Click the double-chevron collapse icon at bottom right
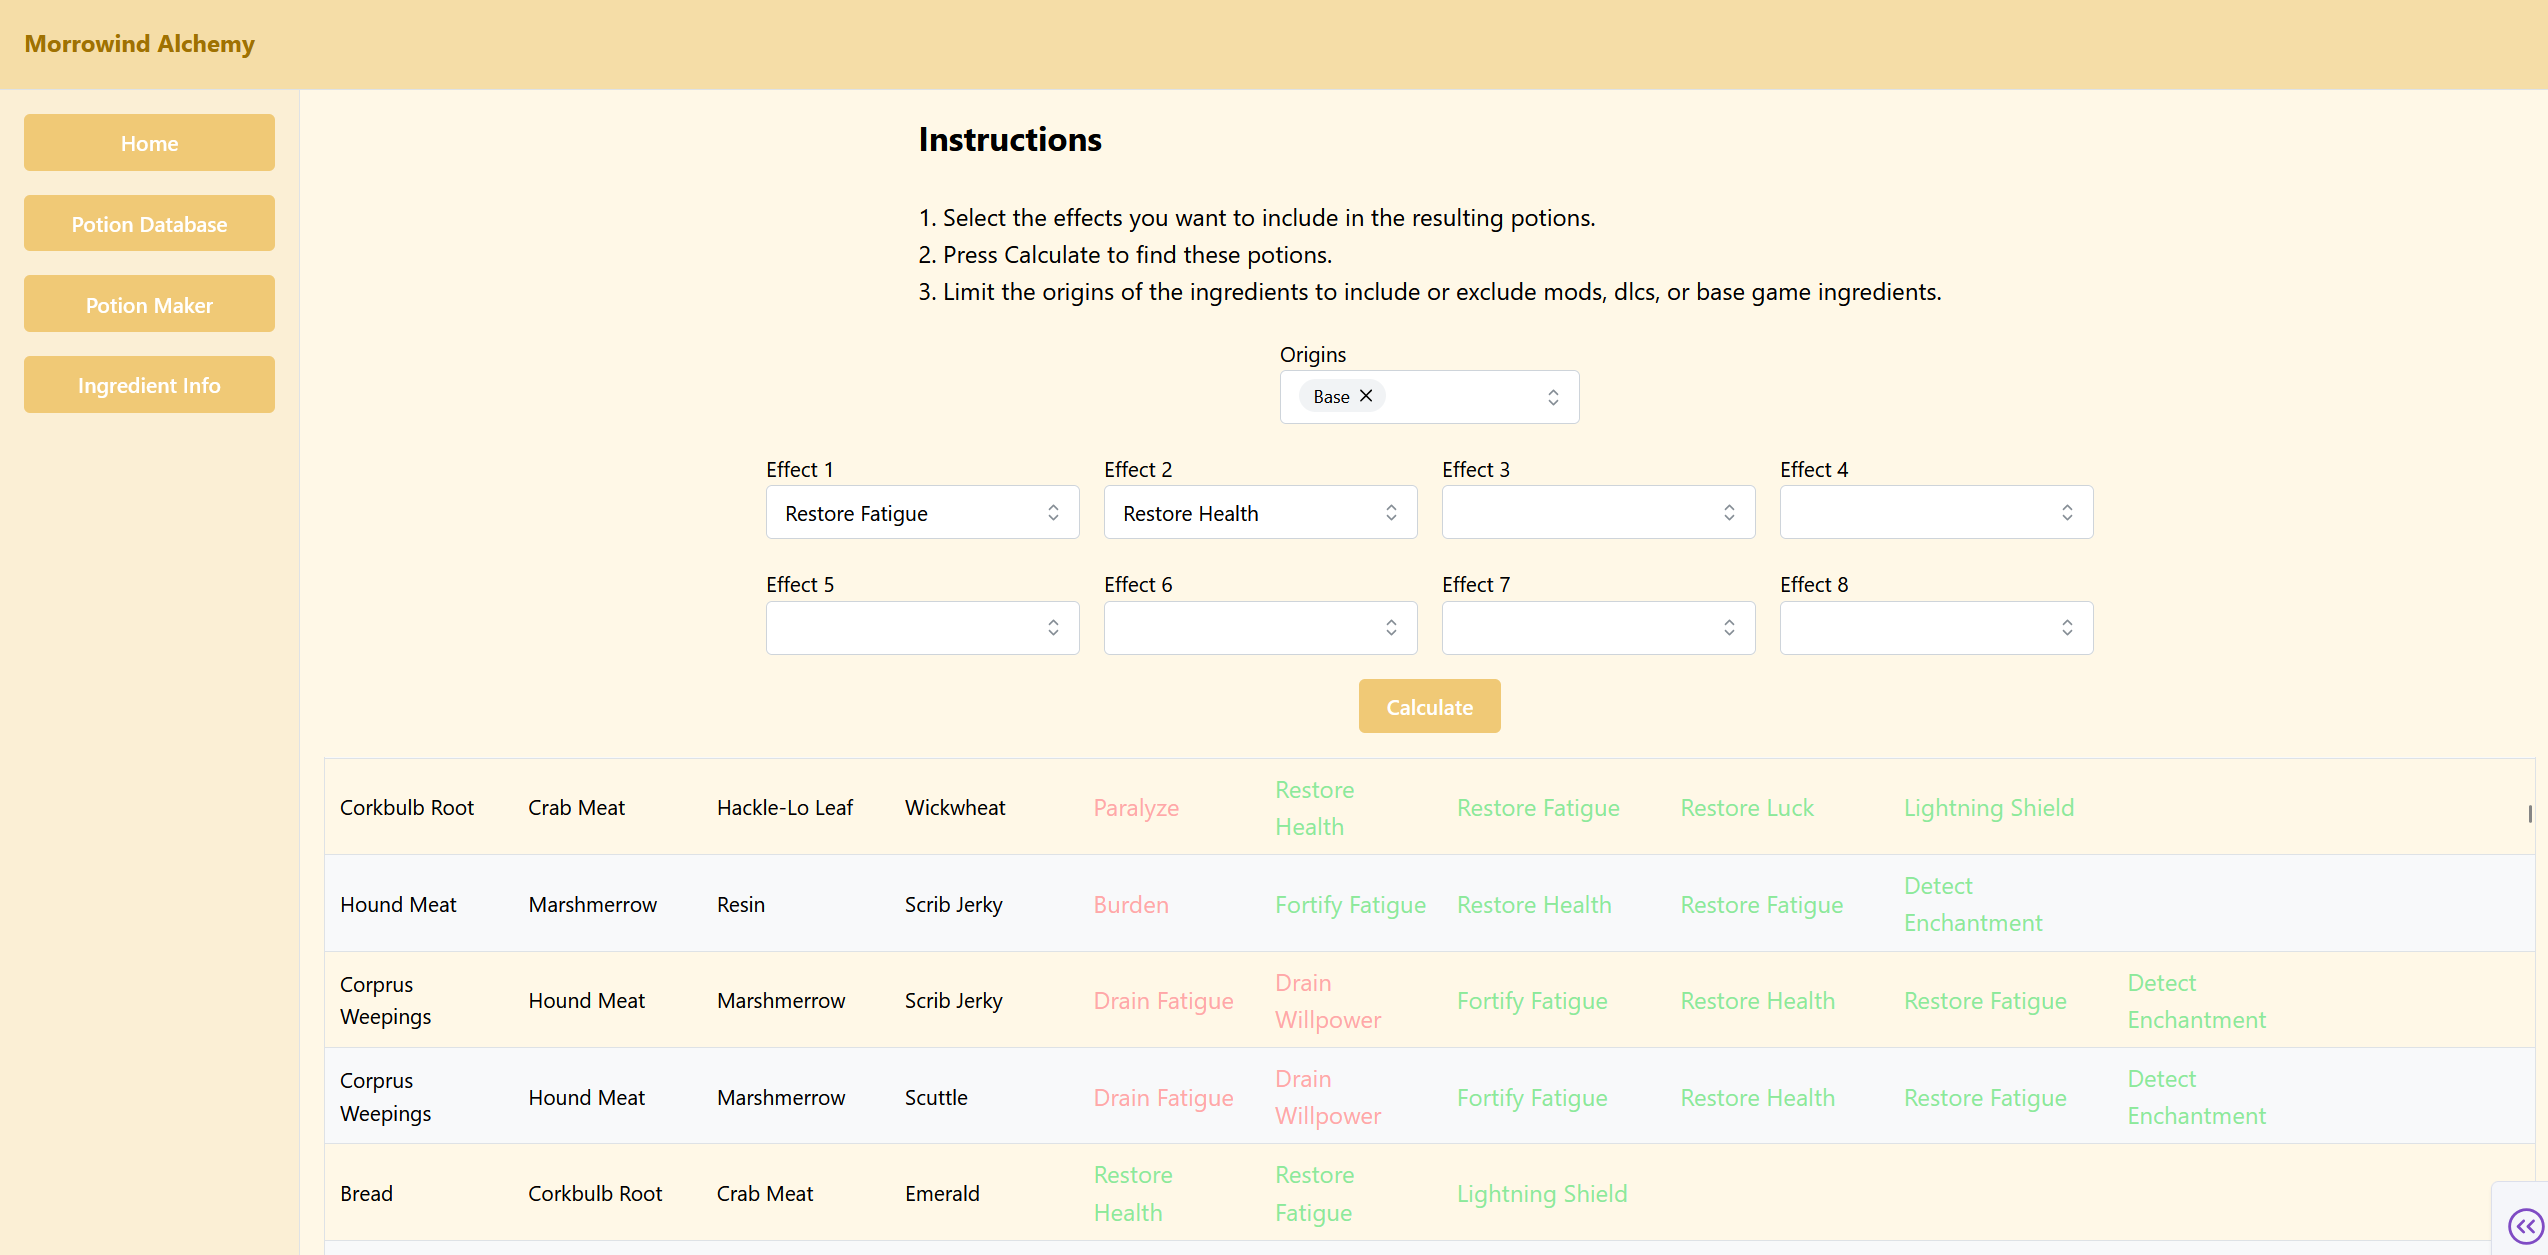 click(2525, 1225)
